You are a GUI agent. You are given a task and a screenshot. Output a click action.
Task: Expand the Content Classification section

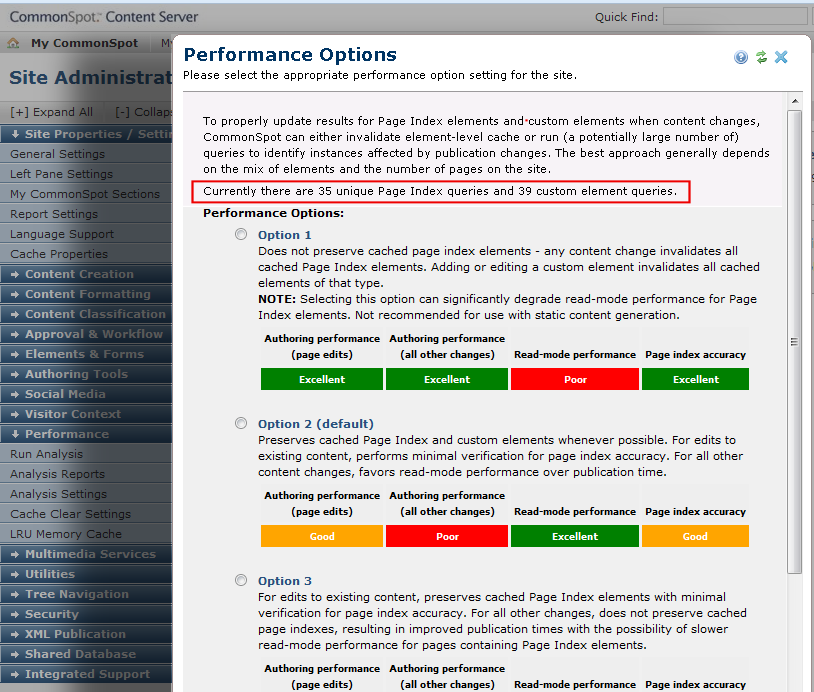pos(86,314)
